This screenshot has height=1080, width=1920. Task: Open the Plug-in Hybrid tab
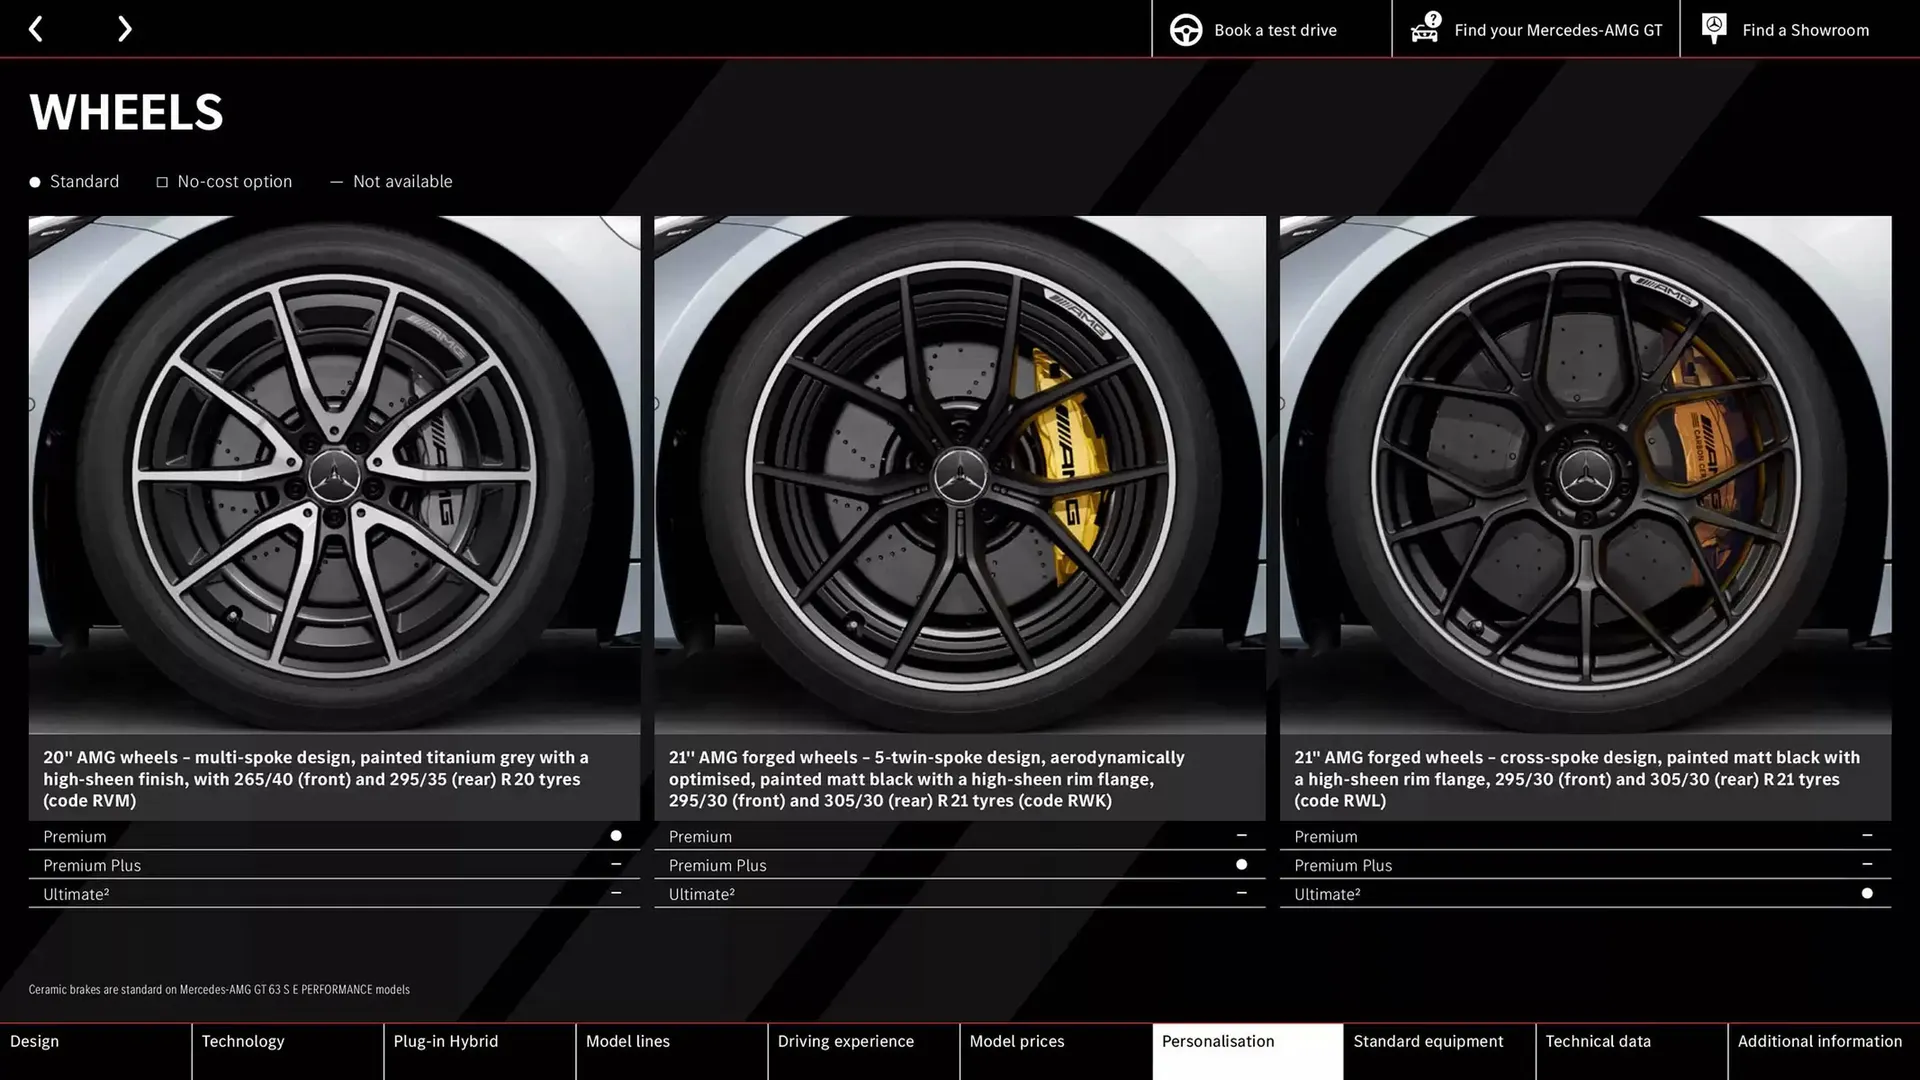click(479, 1051)
